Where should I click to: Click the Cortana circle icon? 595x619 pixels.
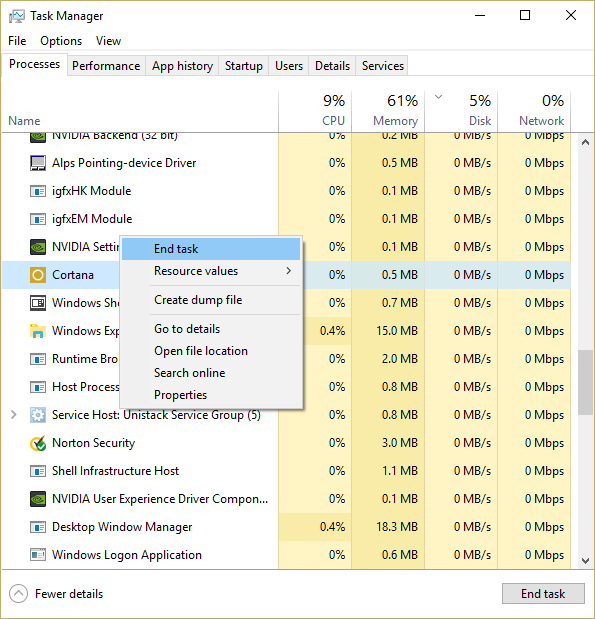point(38,275)
